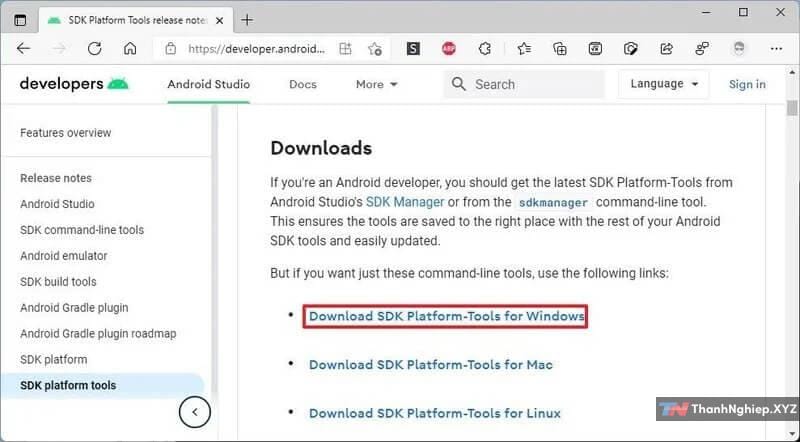This screenshot has height=442, width=800.
Task: Download SDK Platform-Tools for Linux
Action: (435, 413)
